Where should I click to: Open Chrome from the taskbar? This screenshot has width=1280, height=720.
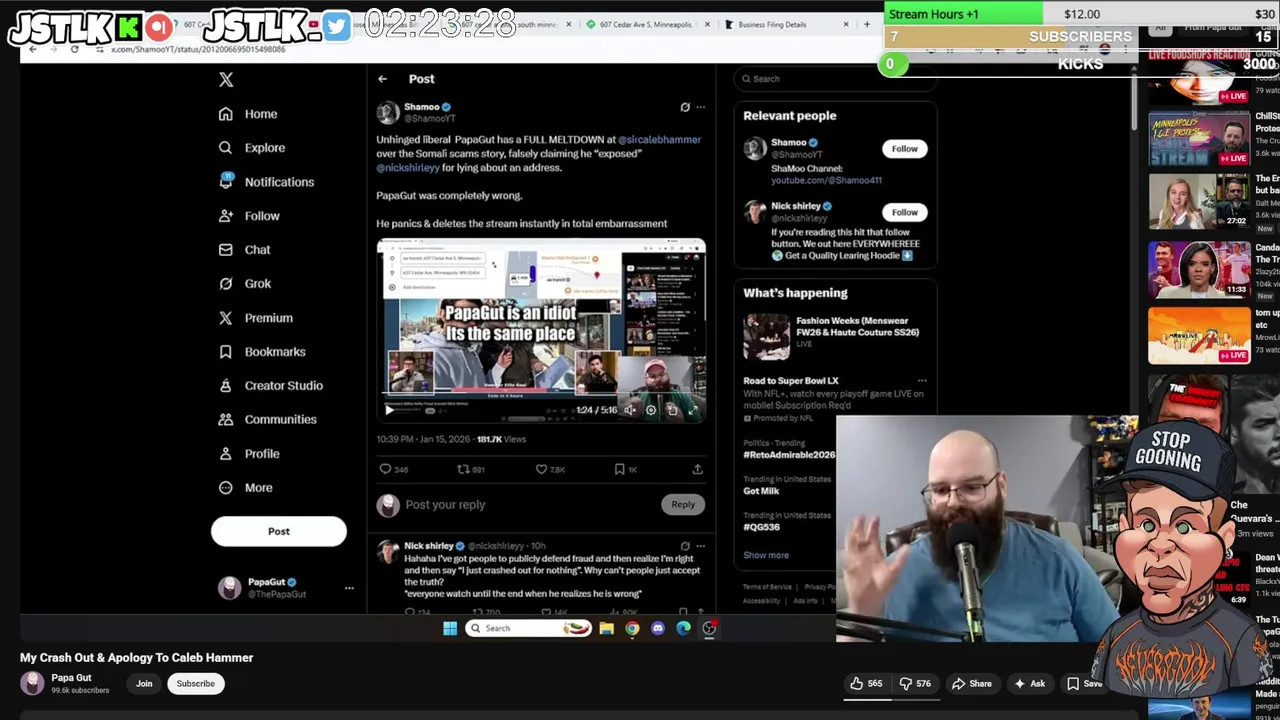[x=632, y=628]
